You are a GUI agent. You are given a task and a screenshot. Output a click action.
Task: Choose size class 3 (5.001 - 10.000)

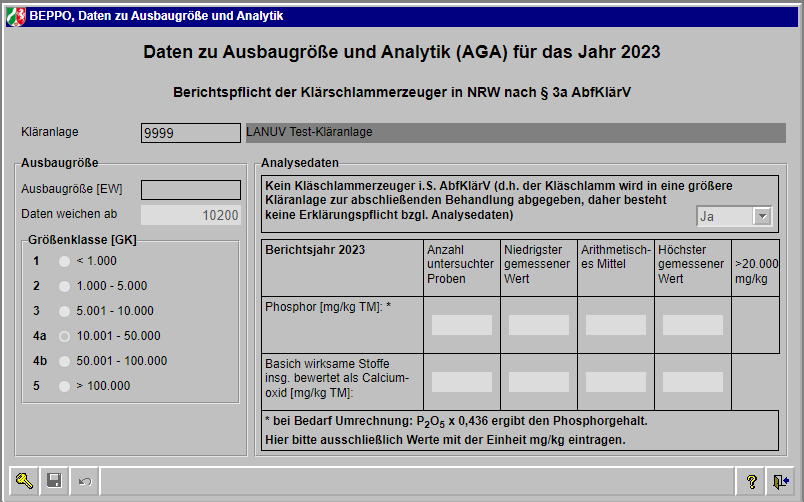pos(65,311)
